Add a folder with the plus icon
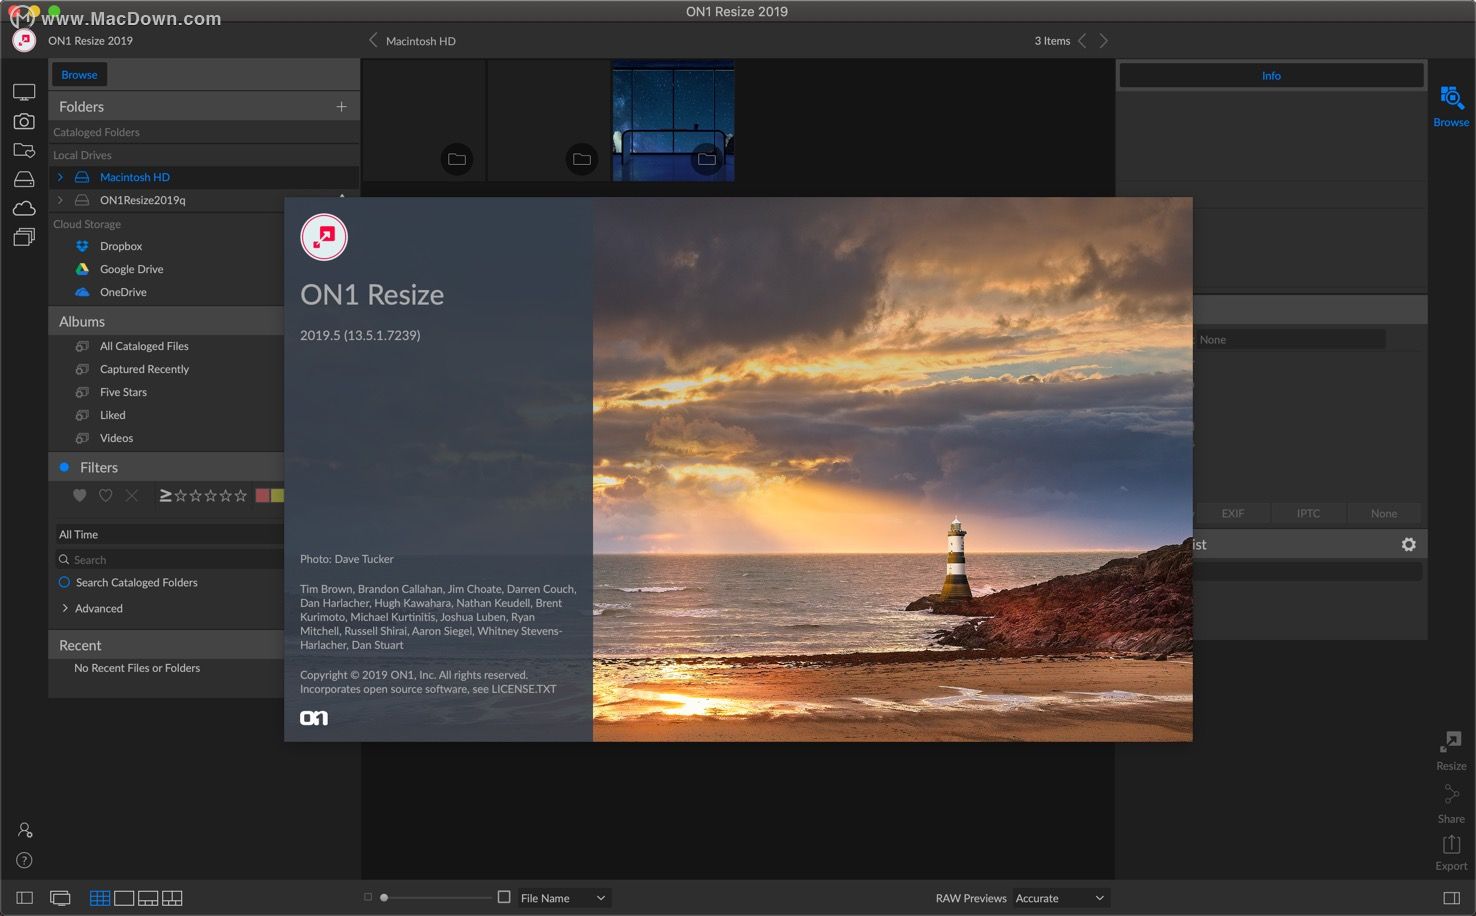This screenshot has height=916, width=1476. pyautogui.click(x=341, y=106)
